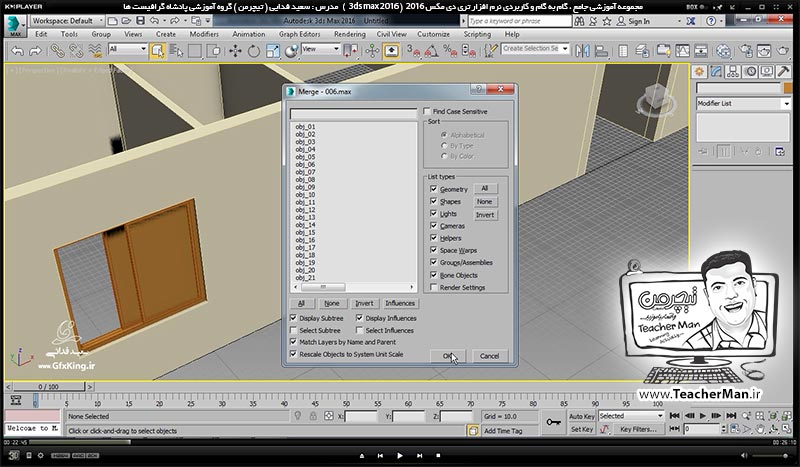Click the Pan View hand icon
Viewport: 800px width, 467px height.
[x=760, y=429]
